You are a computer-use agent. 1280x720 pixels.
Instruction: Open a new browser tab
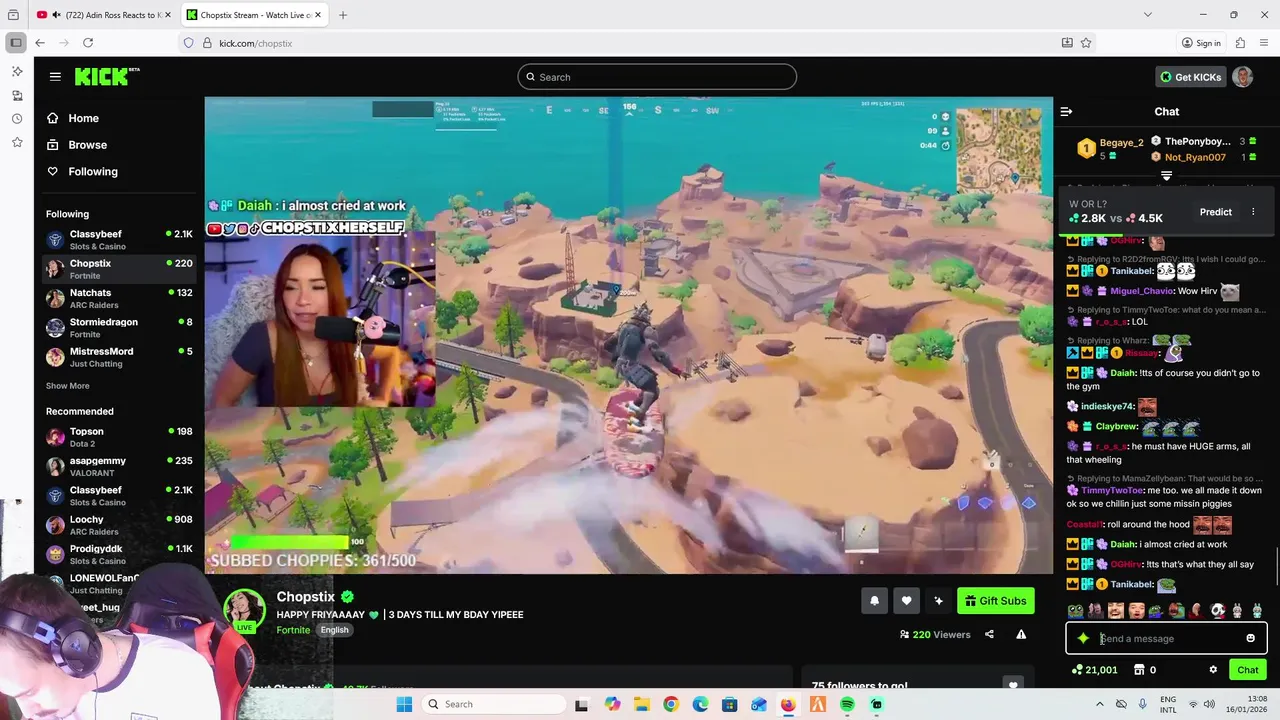click(343, 15)
